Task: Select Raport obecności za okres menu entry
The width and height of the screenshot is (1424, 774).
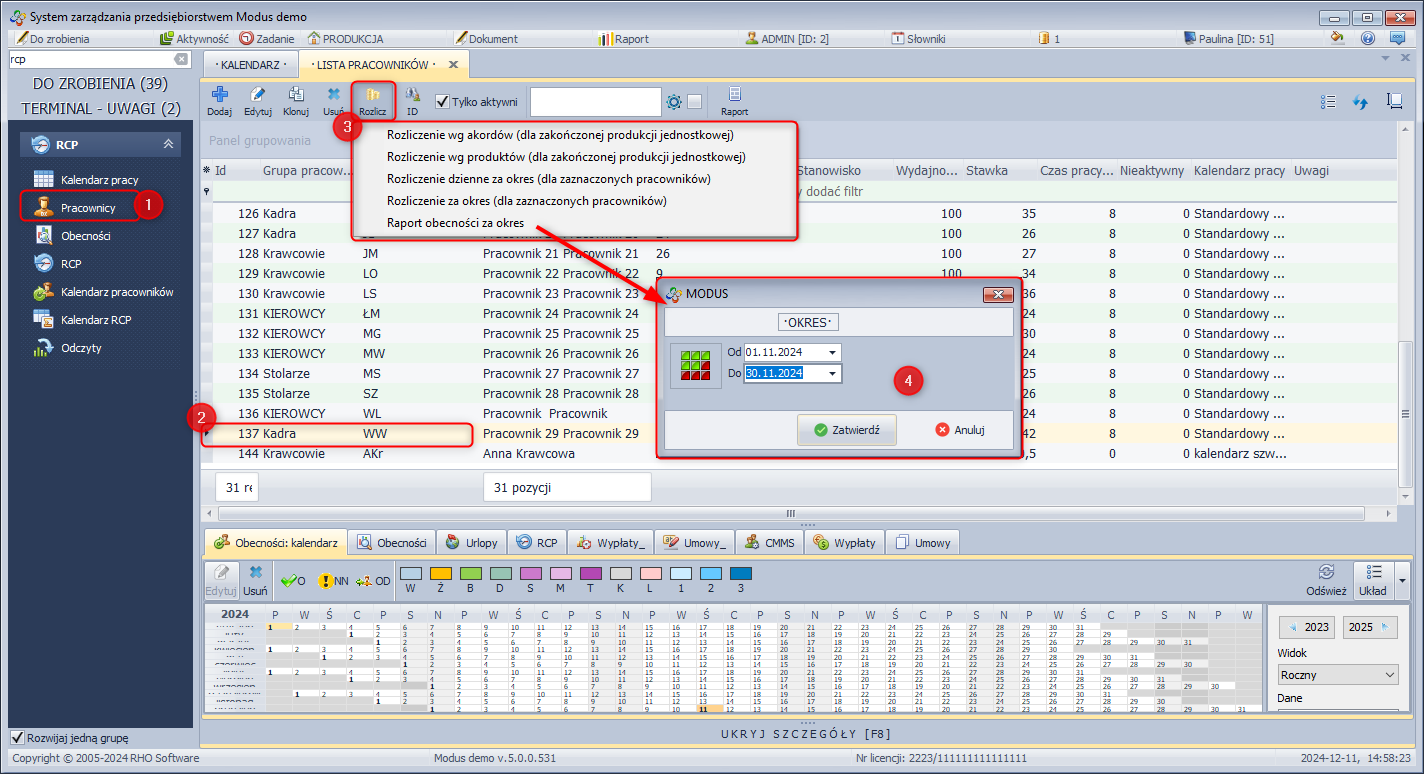Action: coord(440,223)
